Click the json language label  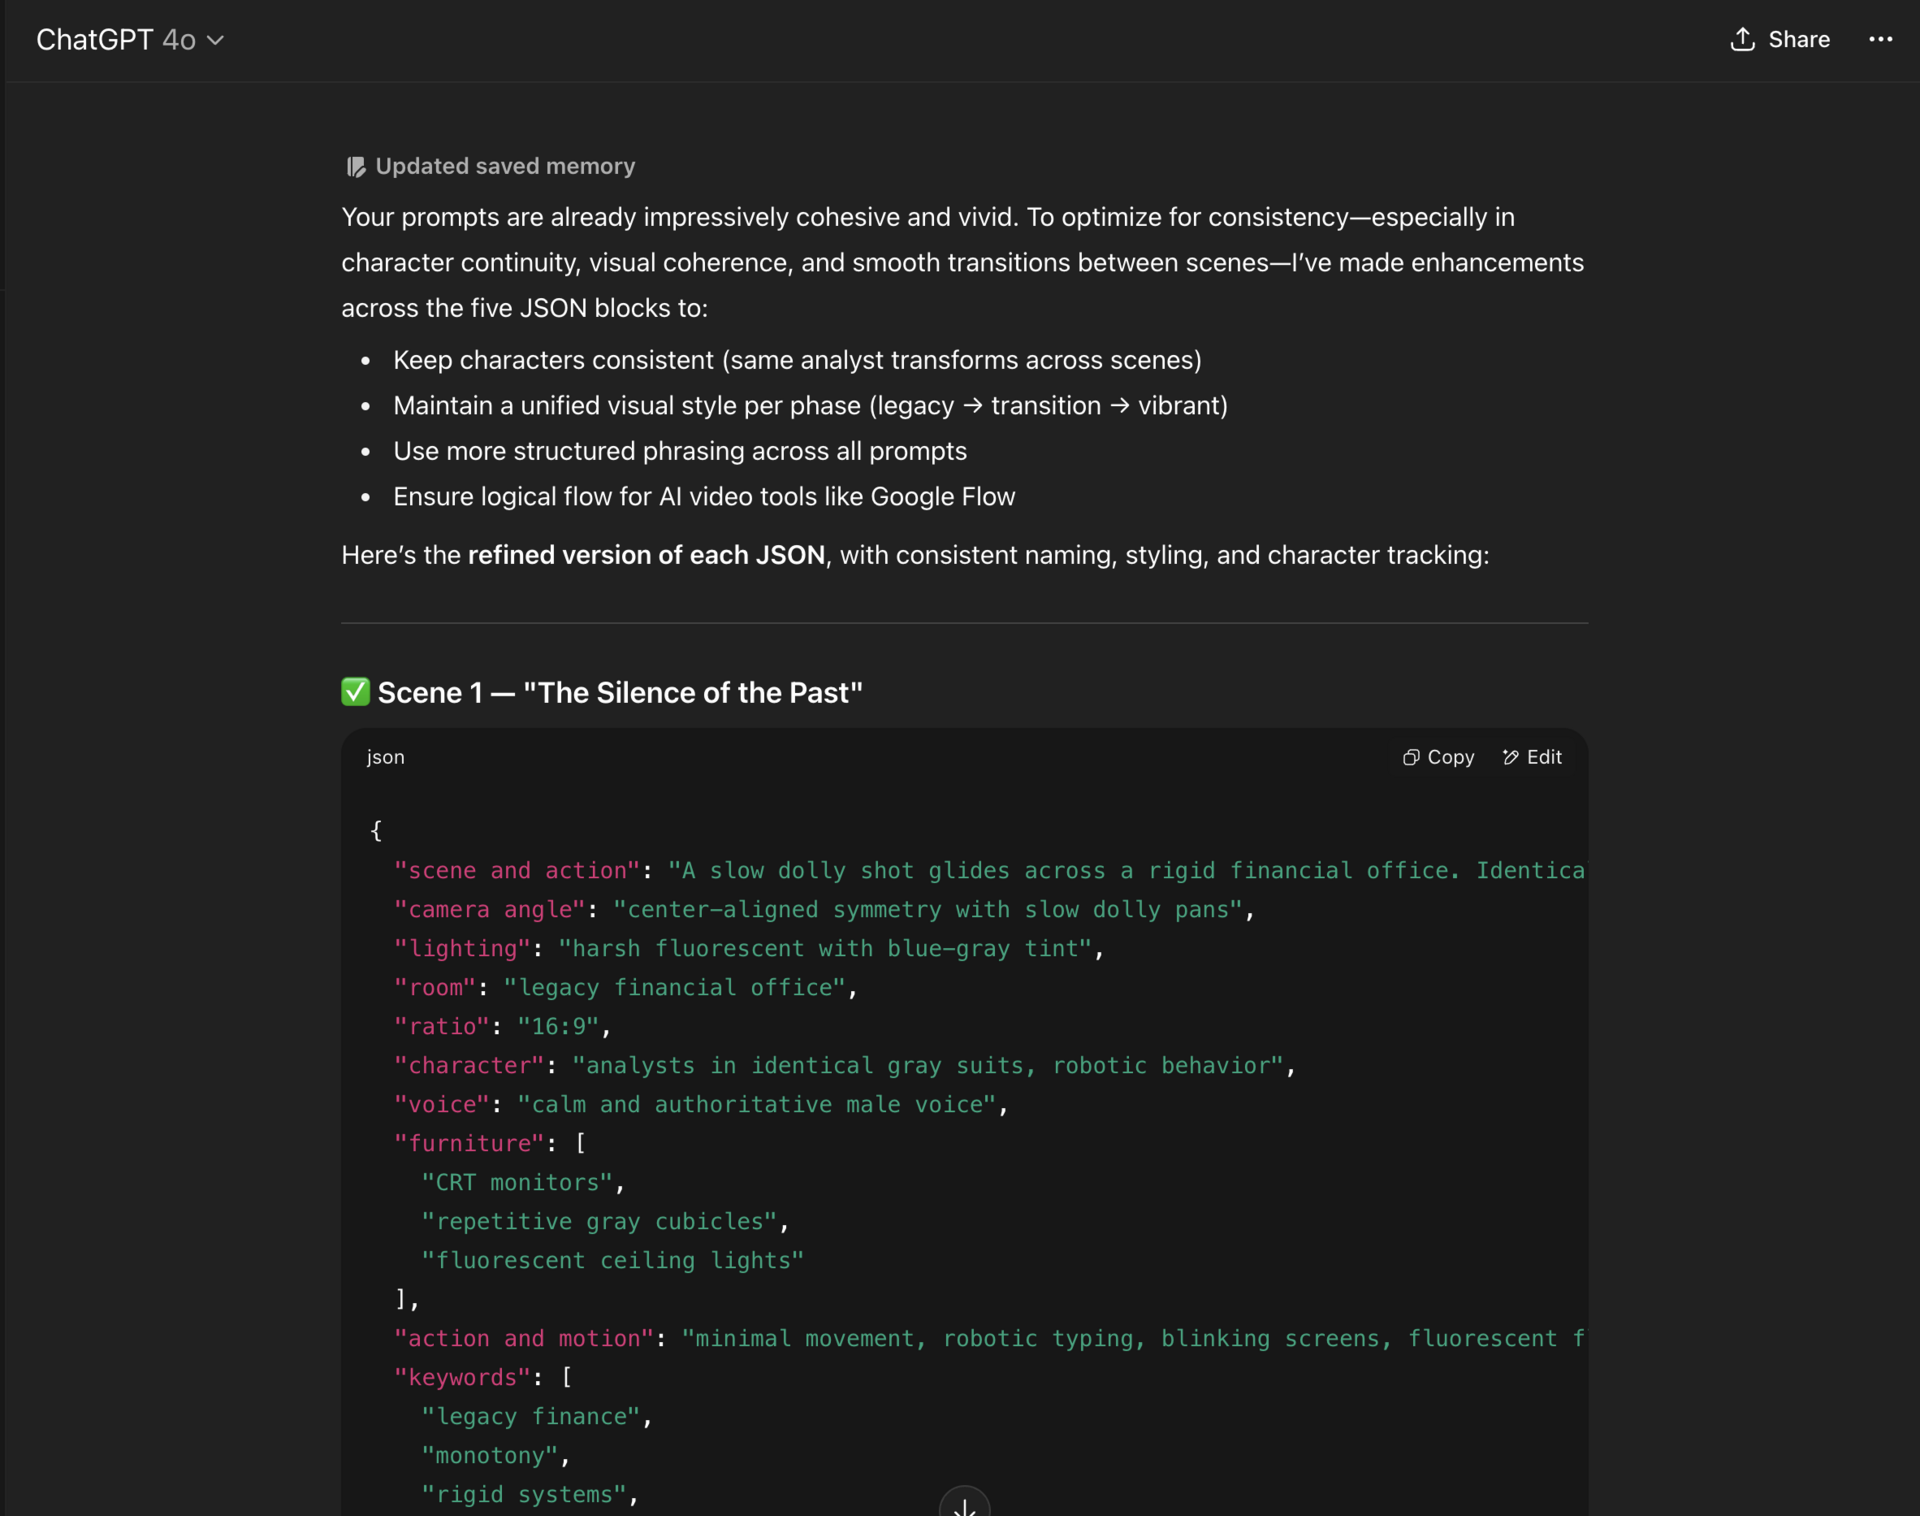point(385,757)
